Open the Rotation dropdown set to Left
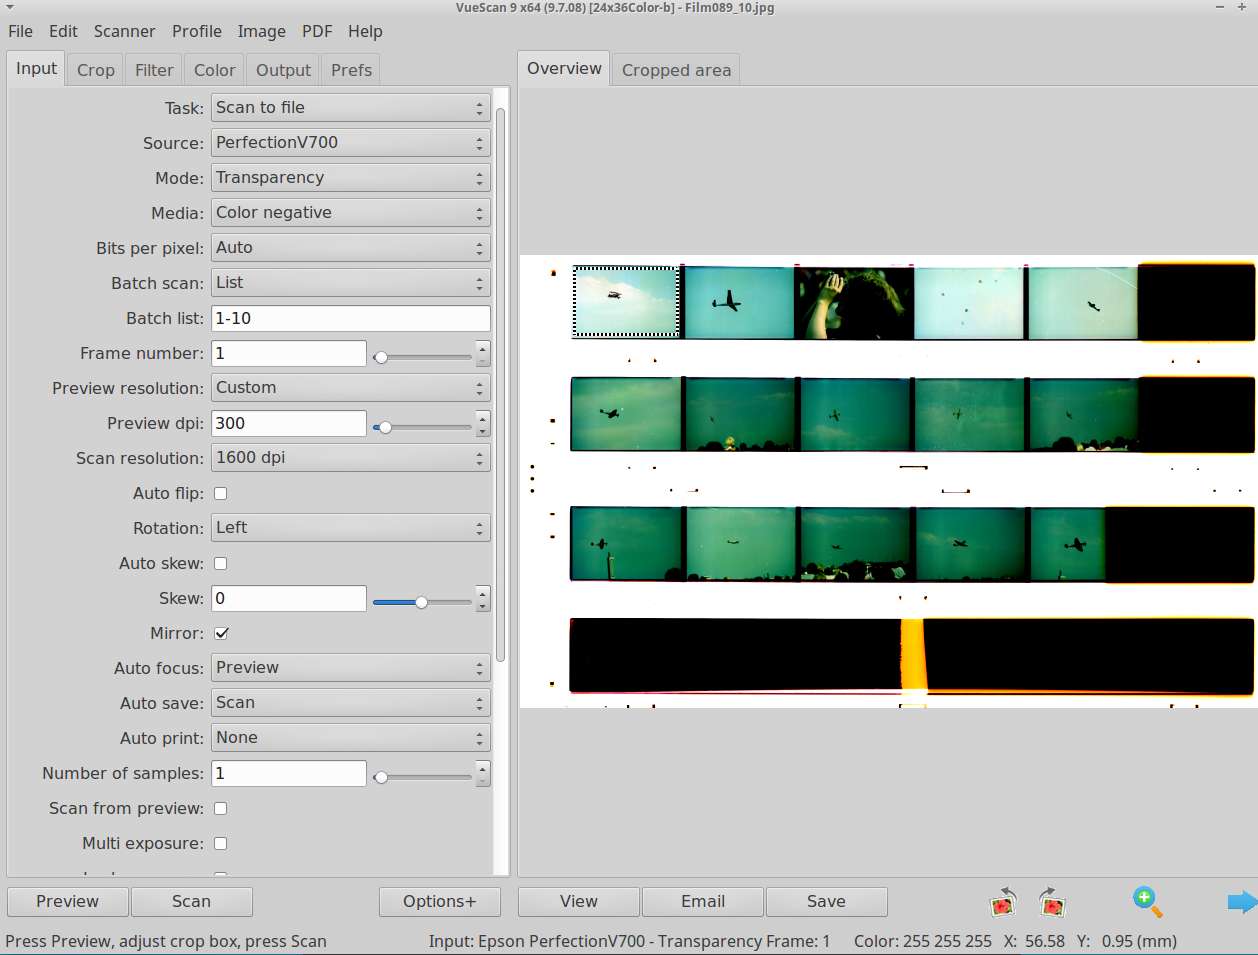The height and width of the screenshot is (955, 1258). point(350,528)
